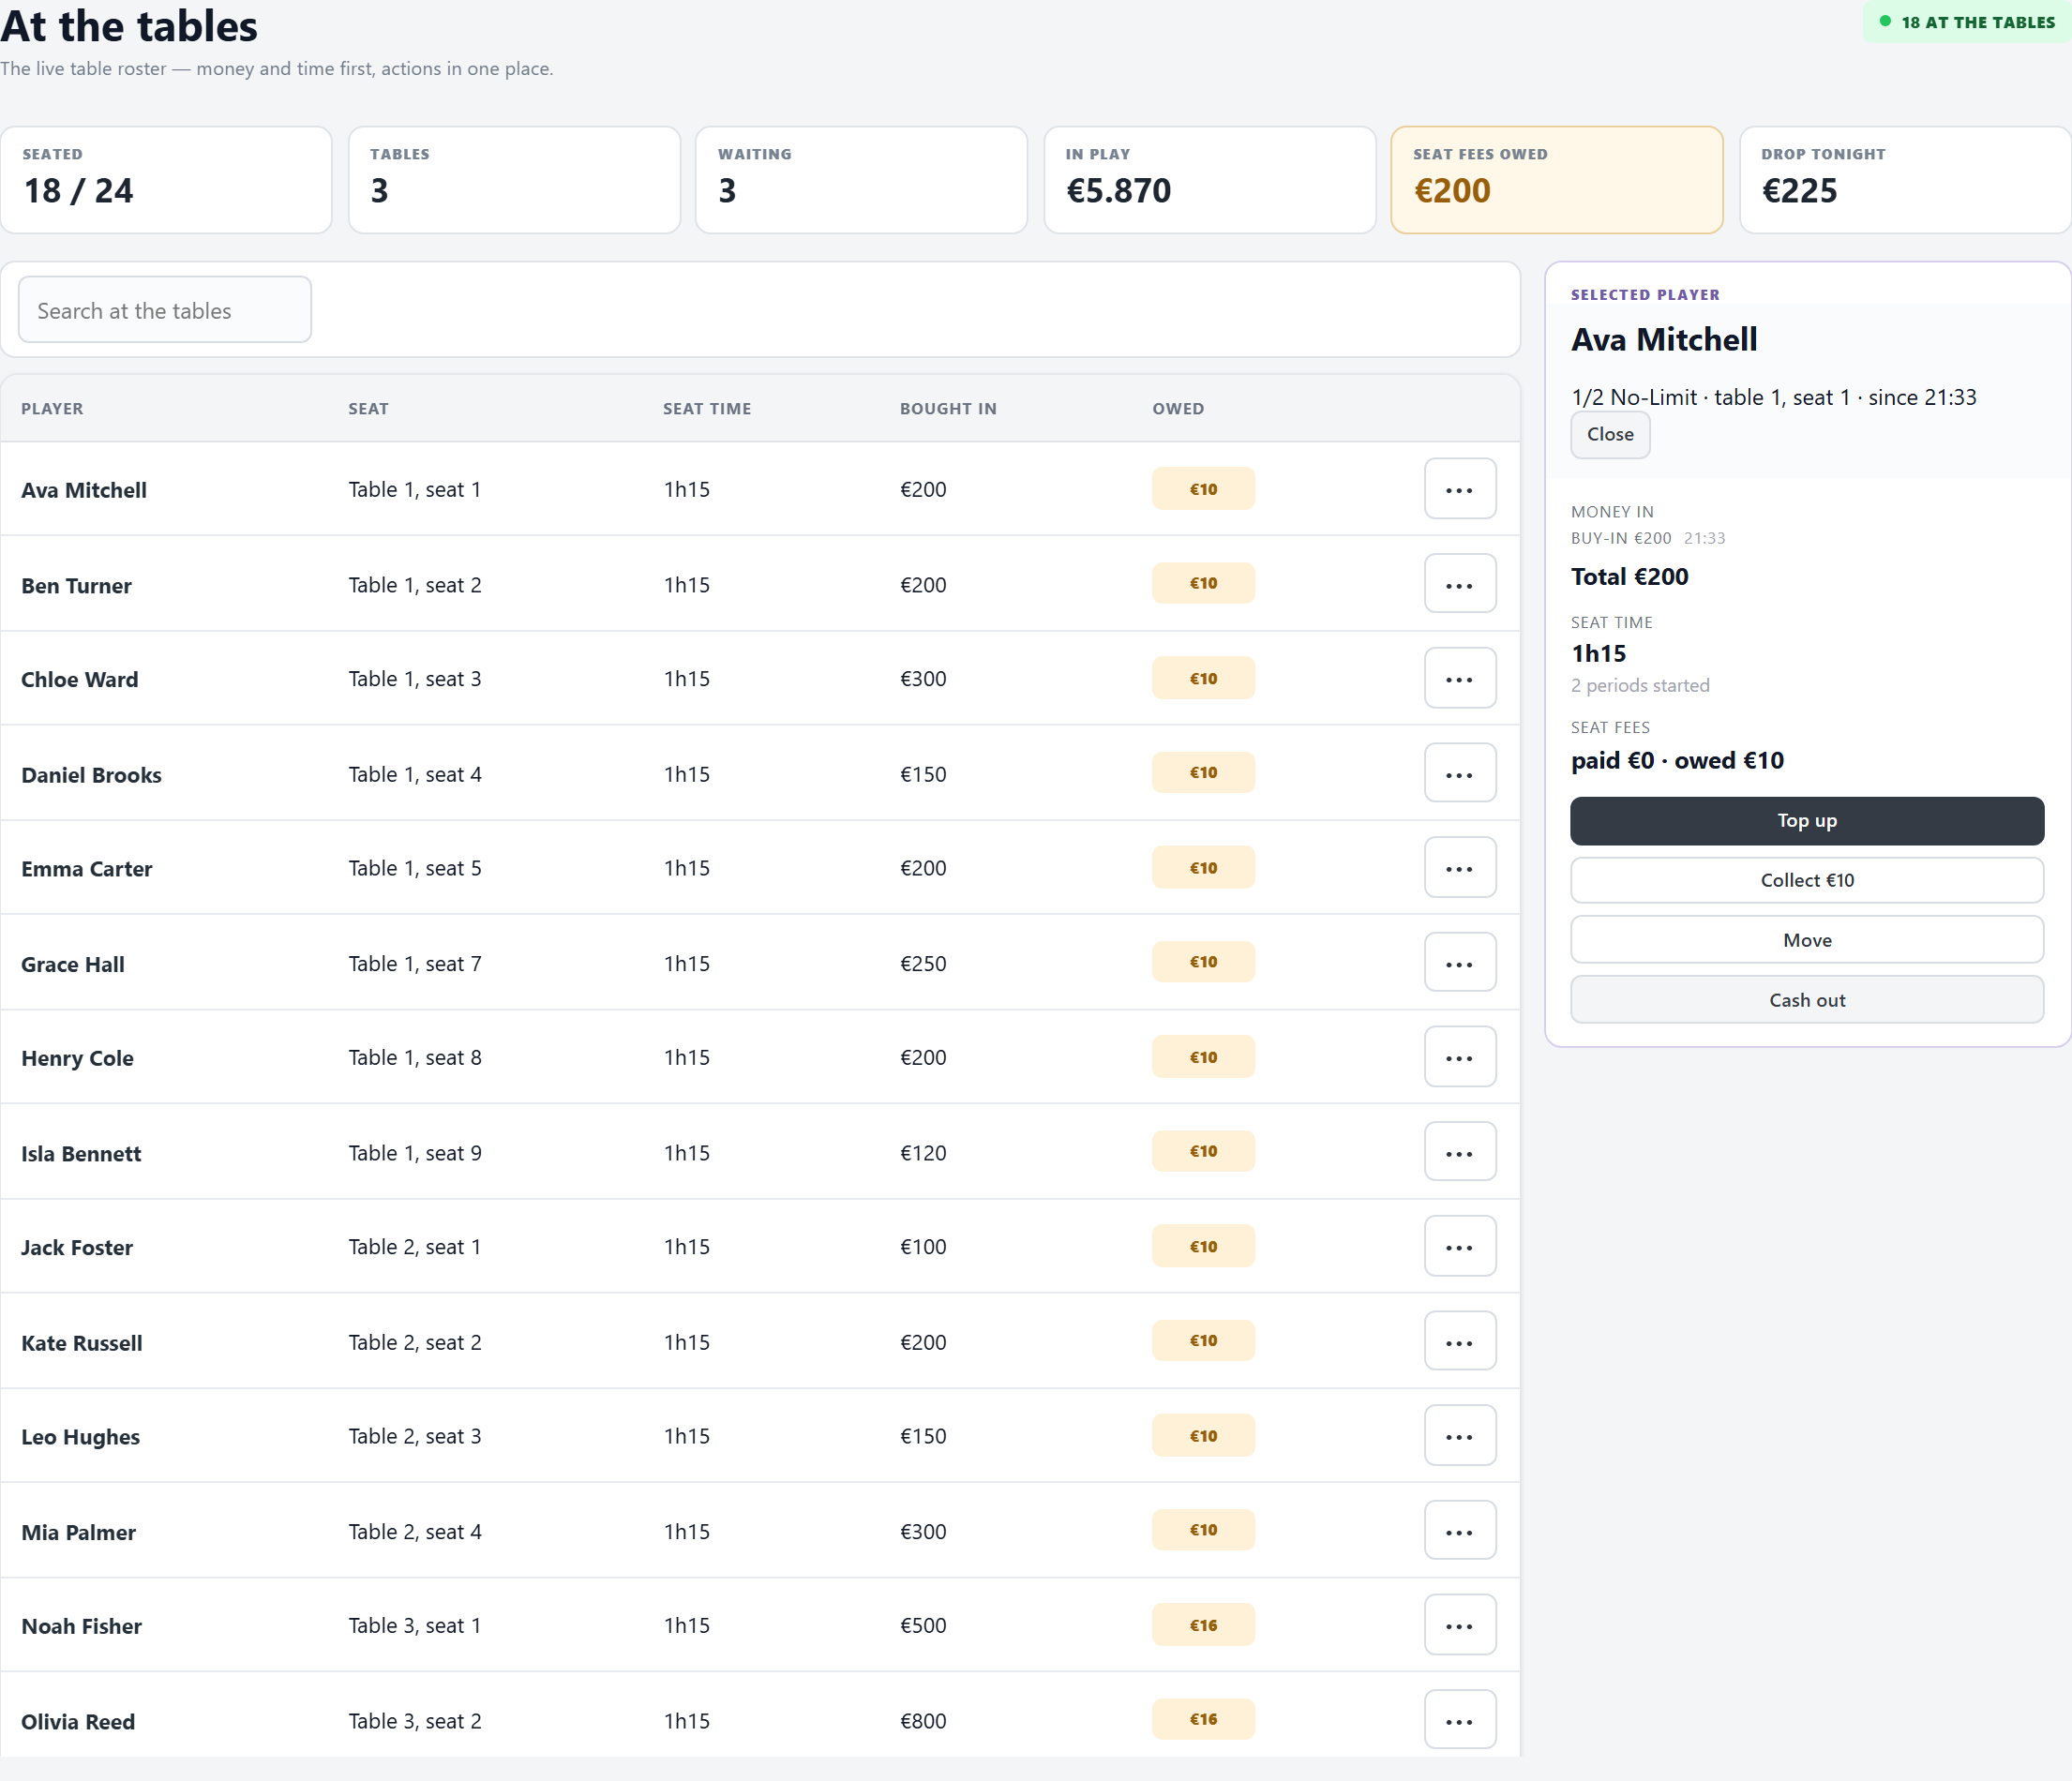Screen dimensions: 2072x1781
Task: Open actions menu for Jack Foster row
Action: [1459, 1246]
